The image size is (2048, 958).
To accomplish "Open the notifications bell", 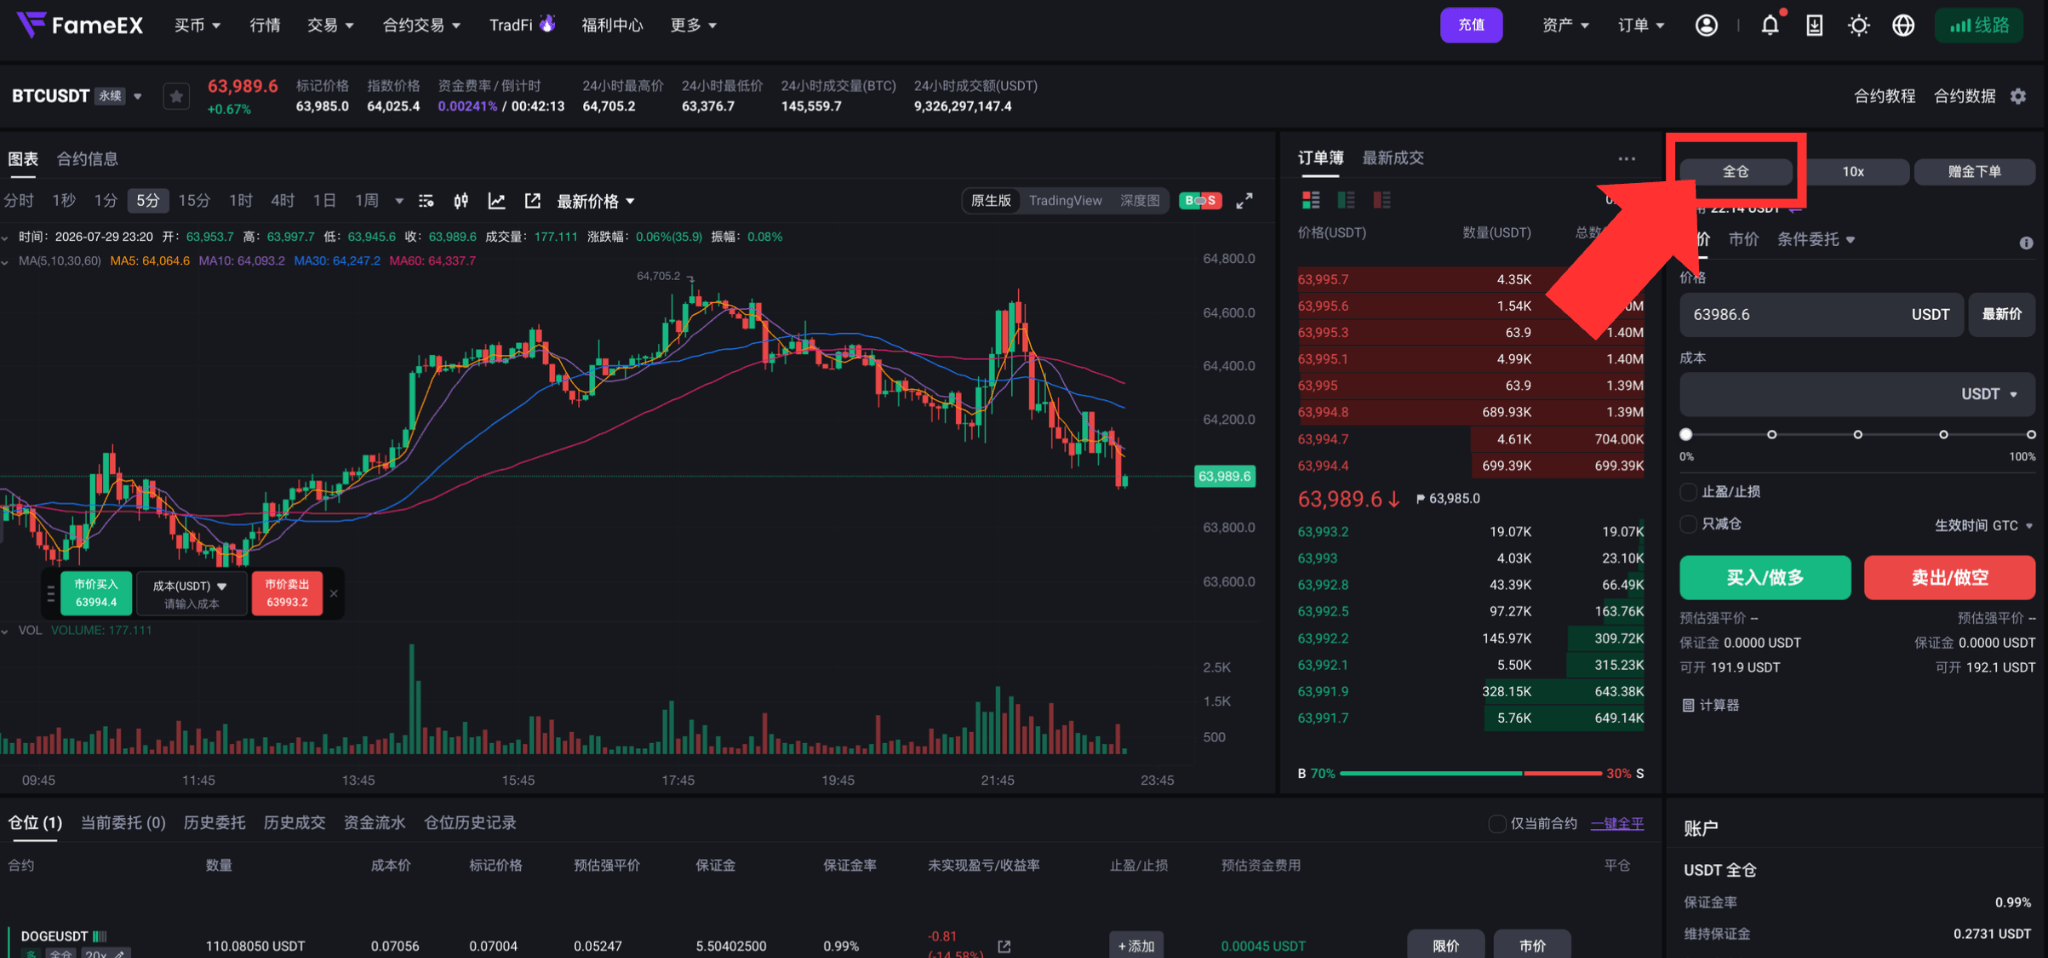I will coord(1770,25).
